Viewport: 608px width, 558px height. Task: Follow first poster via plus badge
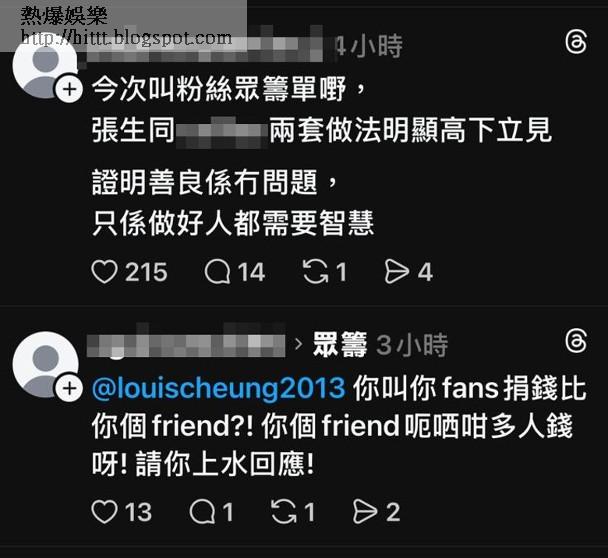(69, 90)
